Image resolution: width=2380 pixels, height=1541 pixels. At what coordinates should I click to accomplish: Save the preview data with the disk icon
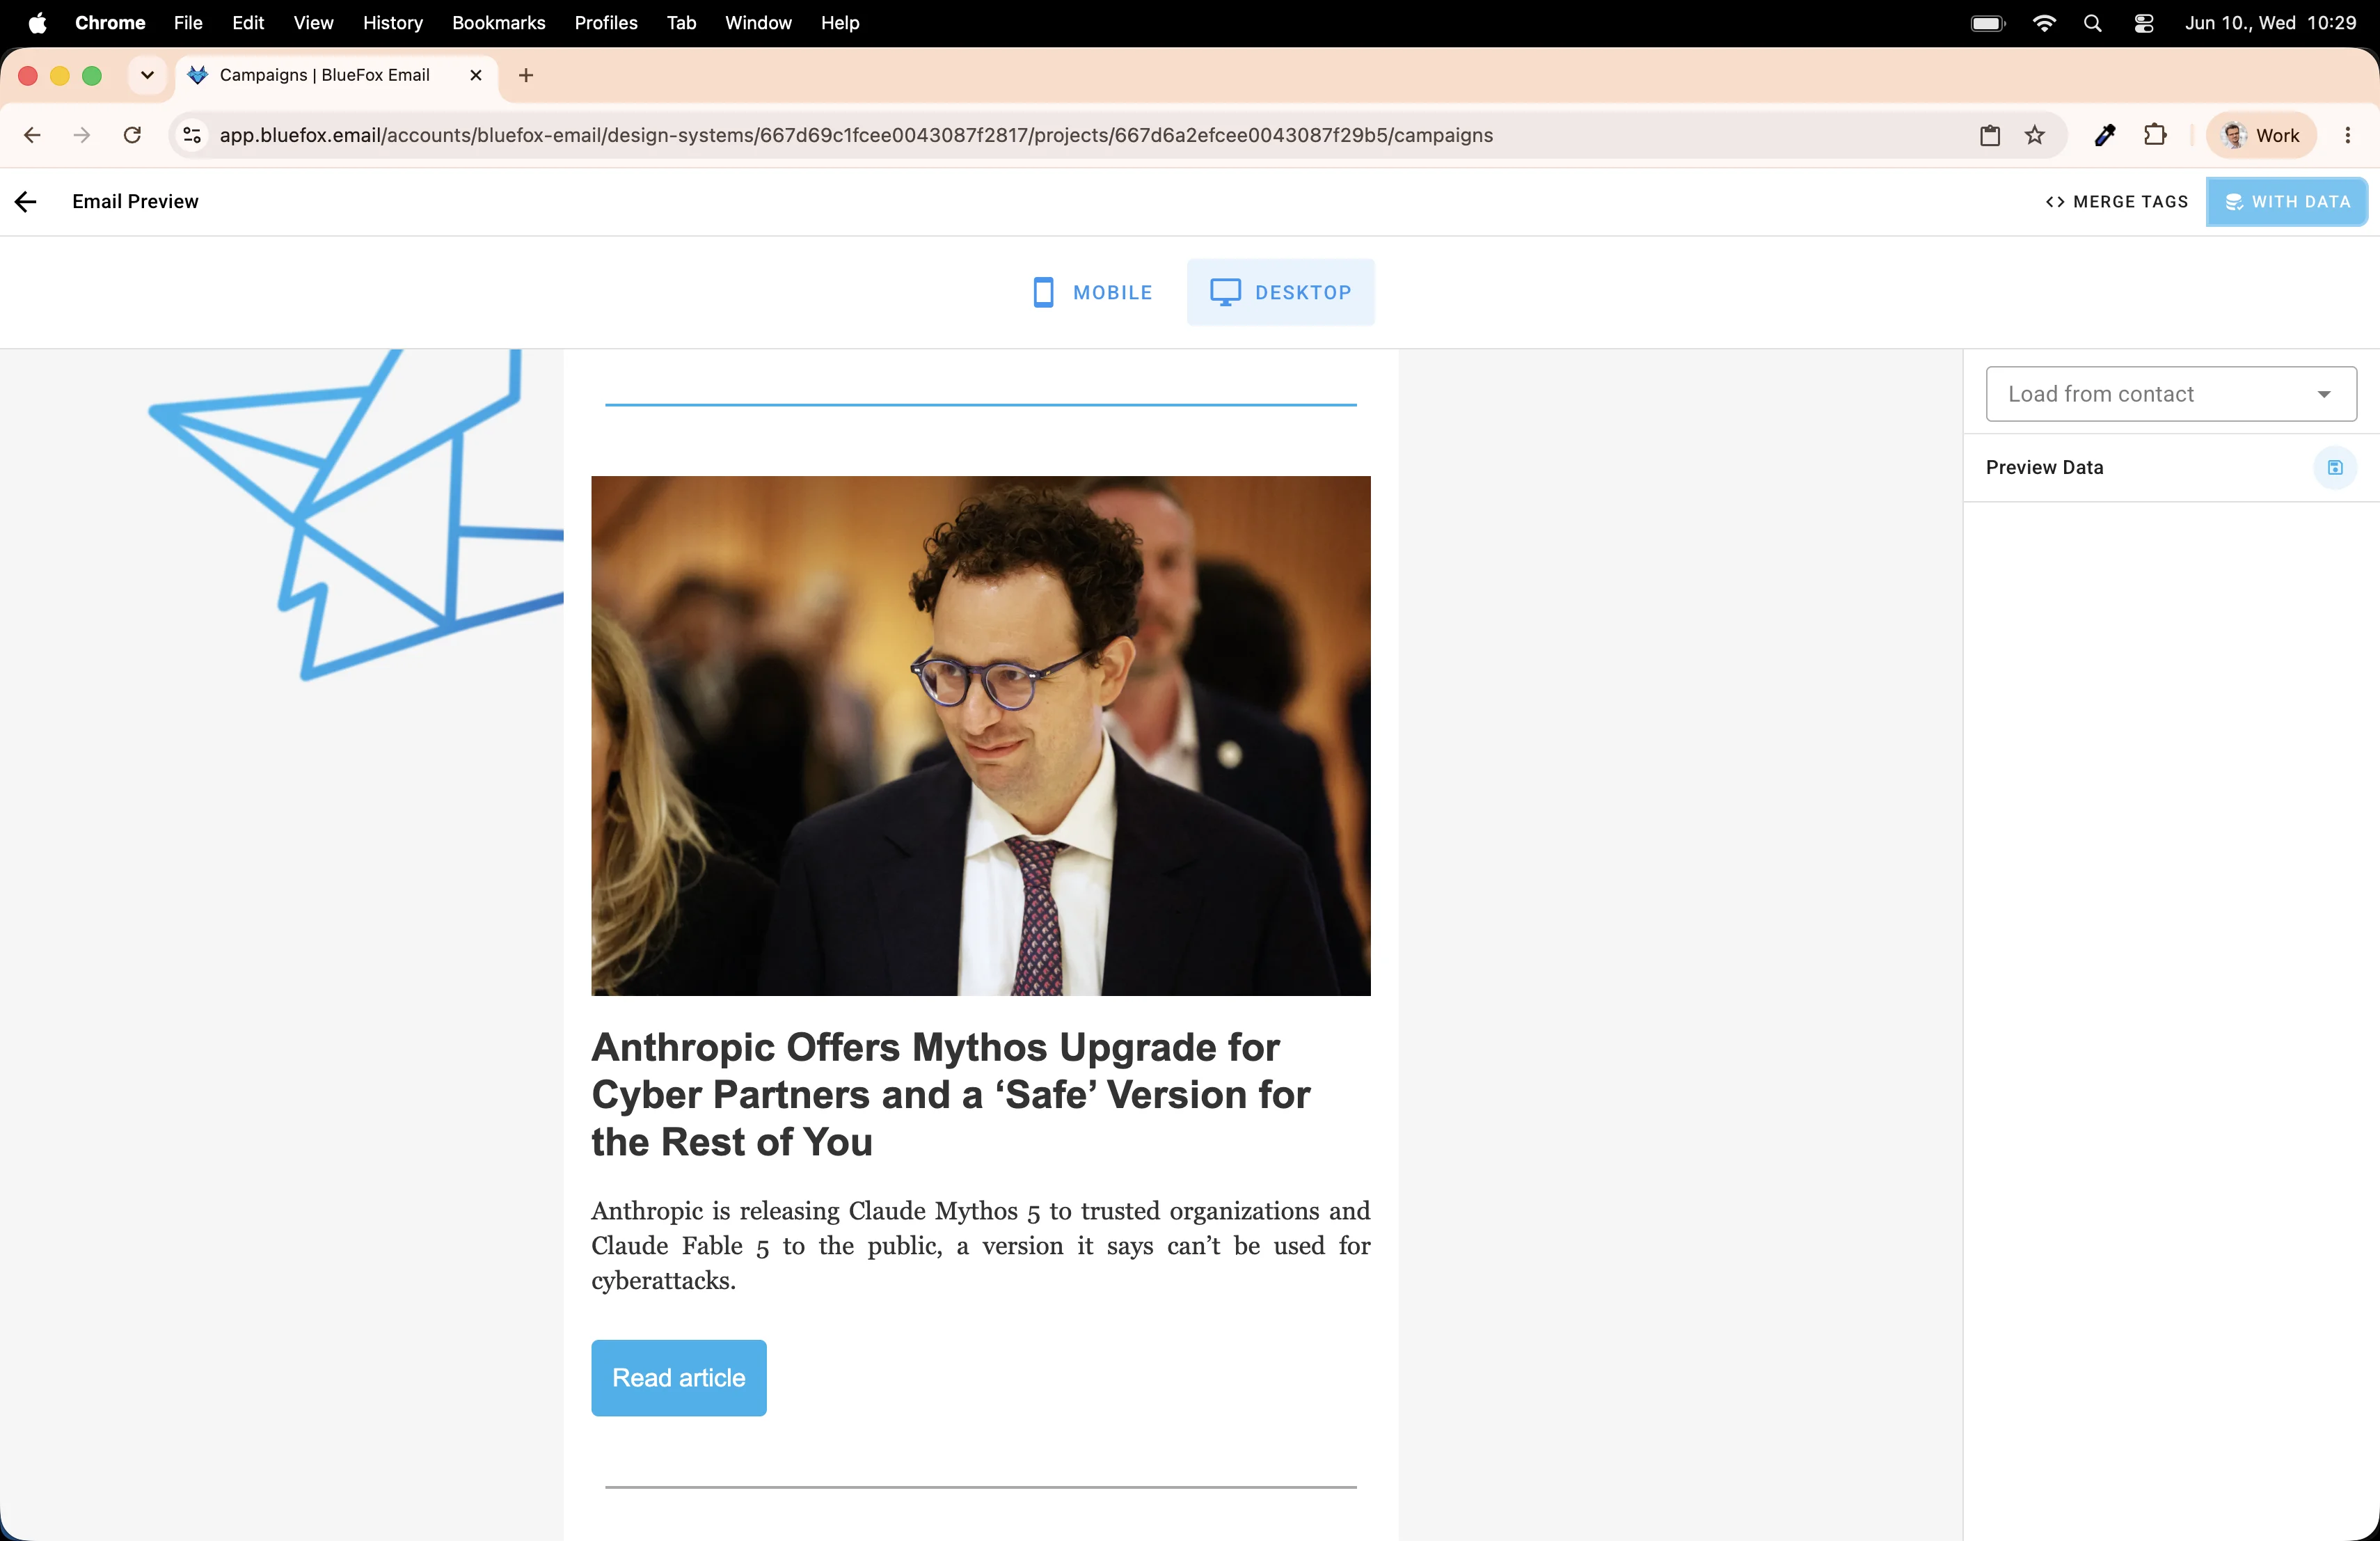coord(2335,467)
